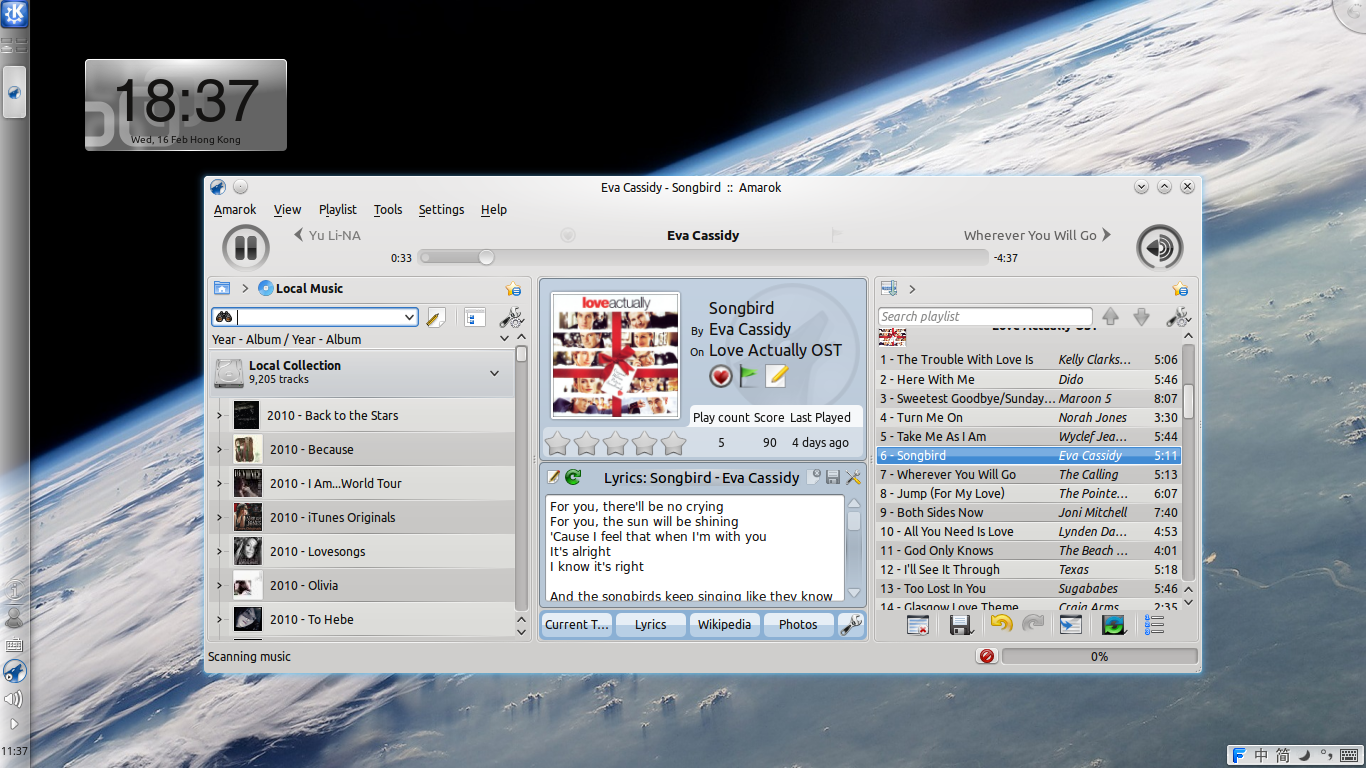
Task: Open bookmarks star in the media sources panel
Action: (x=513, y=289)
